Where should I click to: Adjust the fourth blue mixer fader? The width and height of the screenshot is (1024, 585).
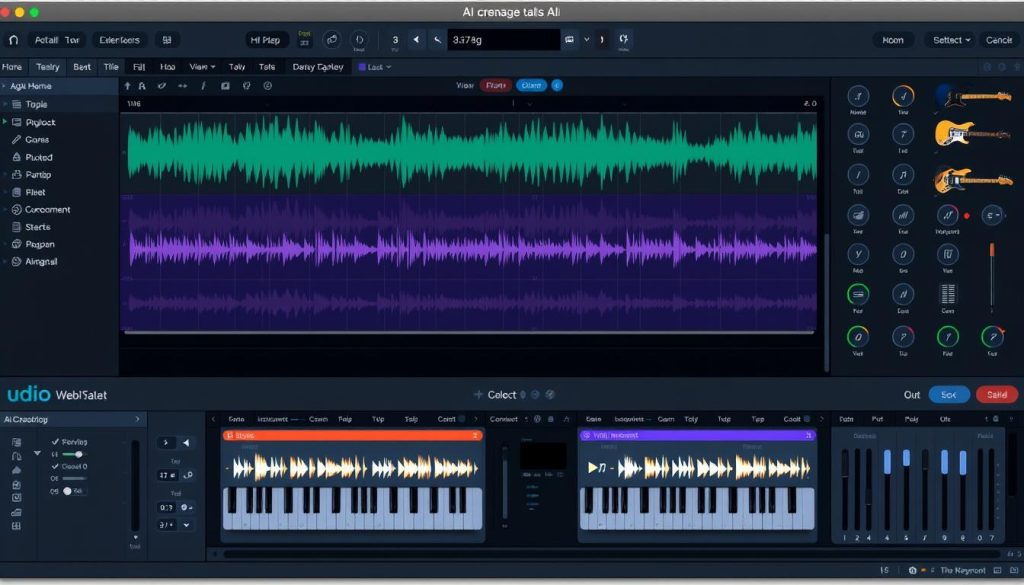coord(963,462)
